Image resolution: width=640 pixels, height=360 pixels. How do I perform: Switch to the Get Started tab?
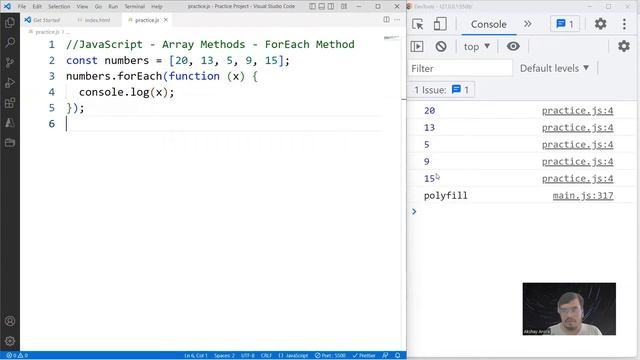[42, 20]
